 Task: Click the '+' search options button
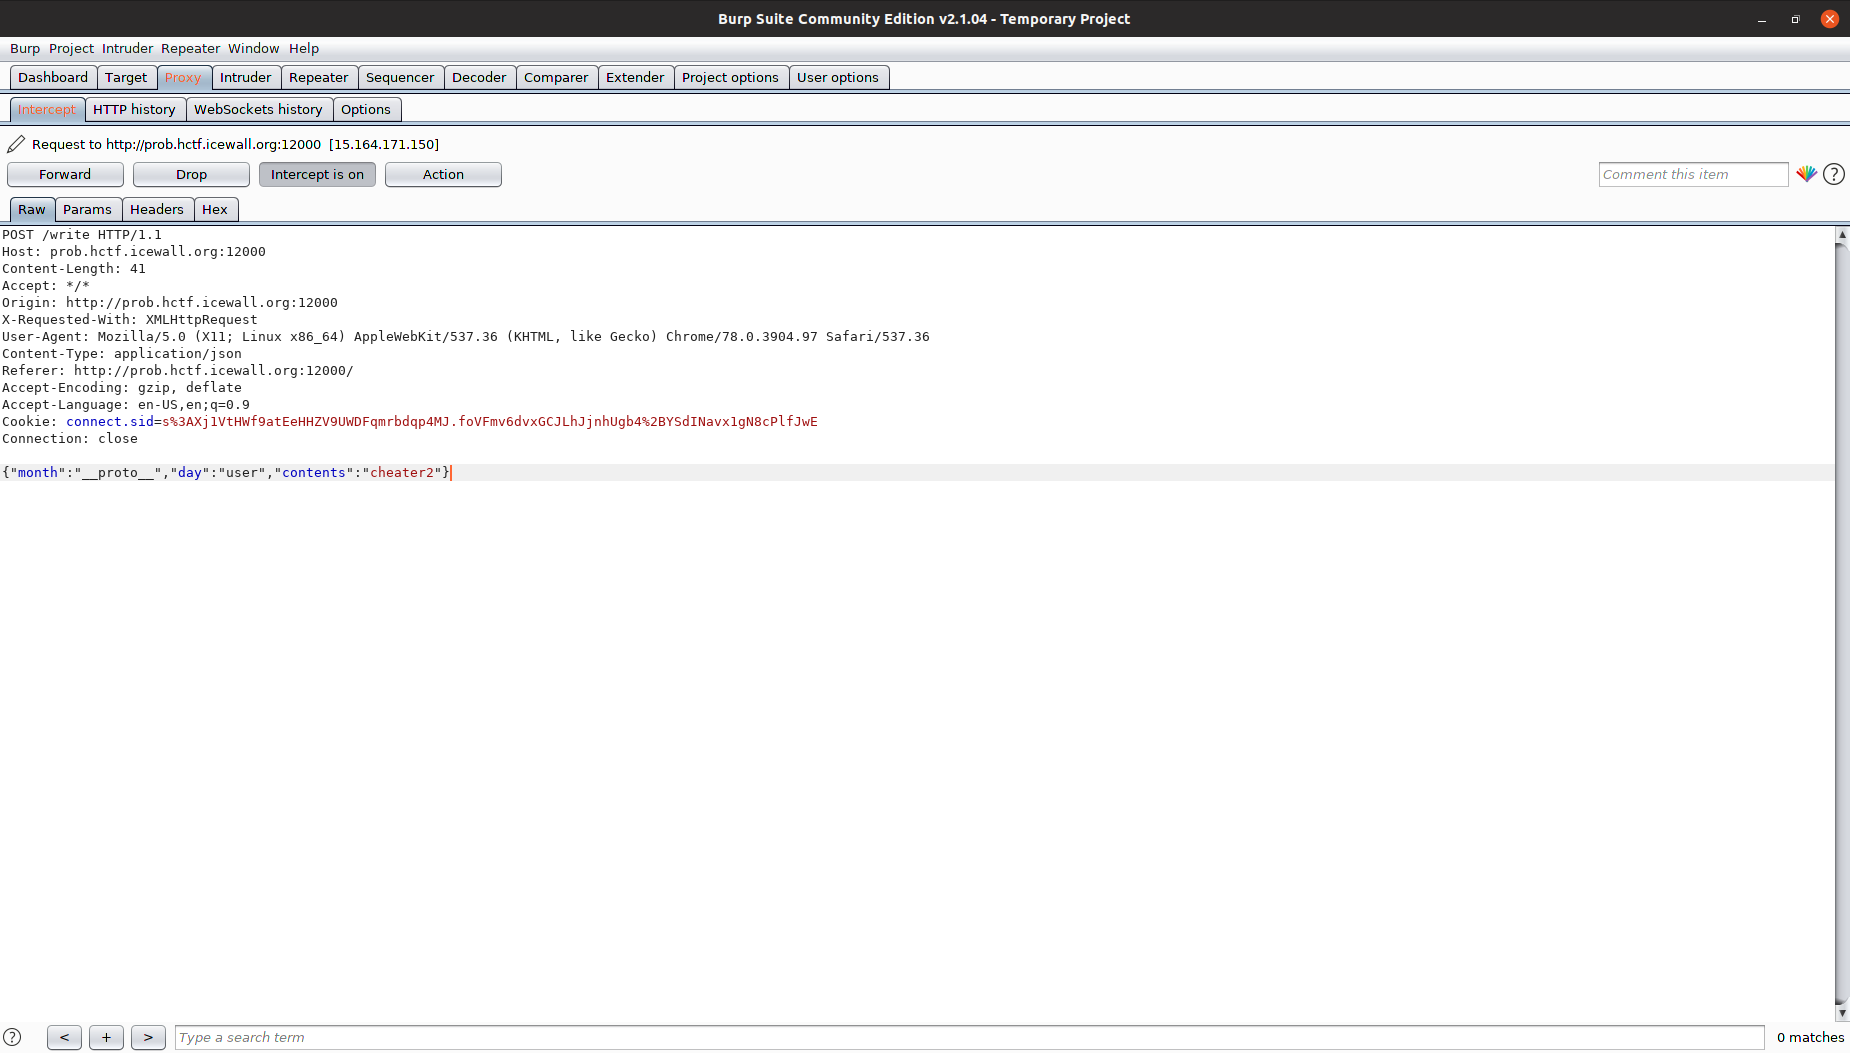point(106,1037)
